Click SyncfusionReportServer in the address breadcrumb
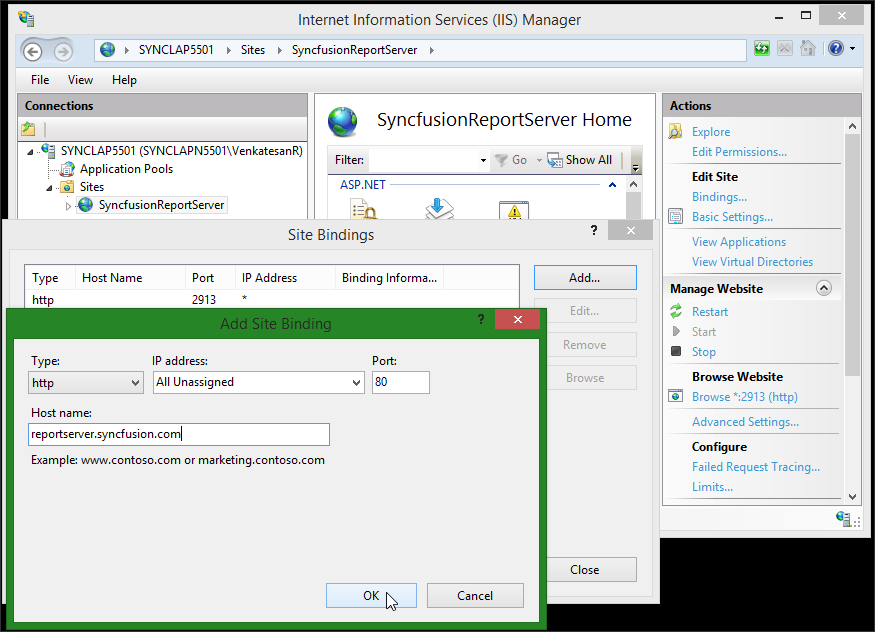The height and width of the screenshot is (632, 875). click(354, 50)
